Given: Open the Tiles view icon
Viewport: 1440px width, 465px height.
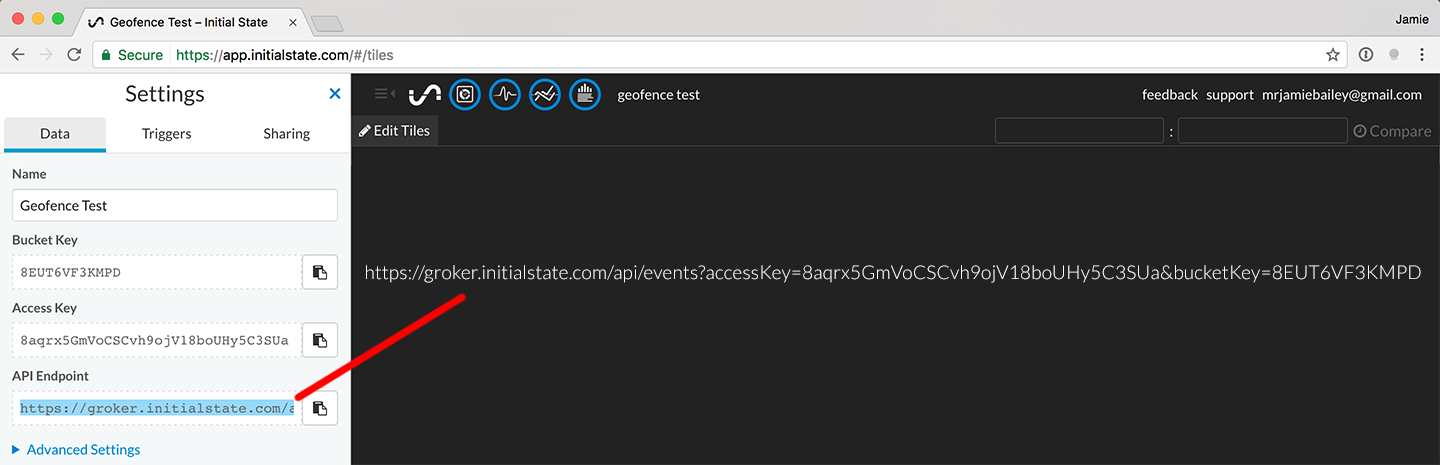Looking at the screenshot, I should tap(465, 95).
